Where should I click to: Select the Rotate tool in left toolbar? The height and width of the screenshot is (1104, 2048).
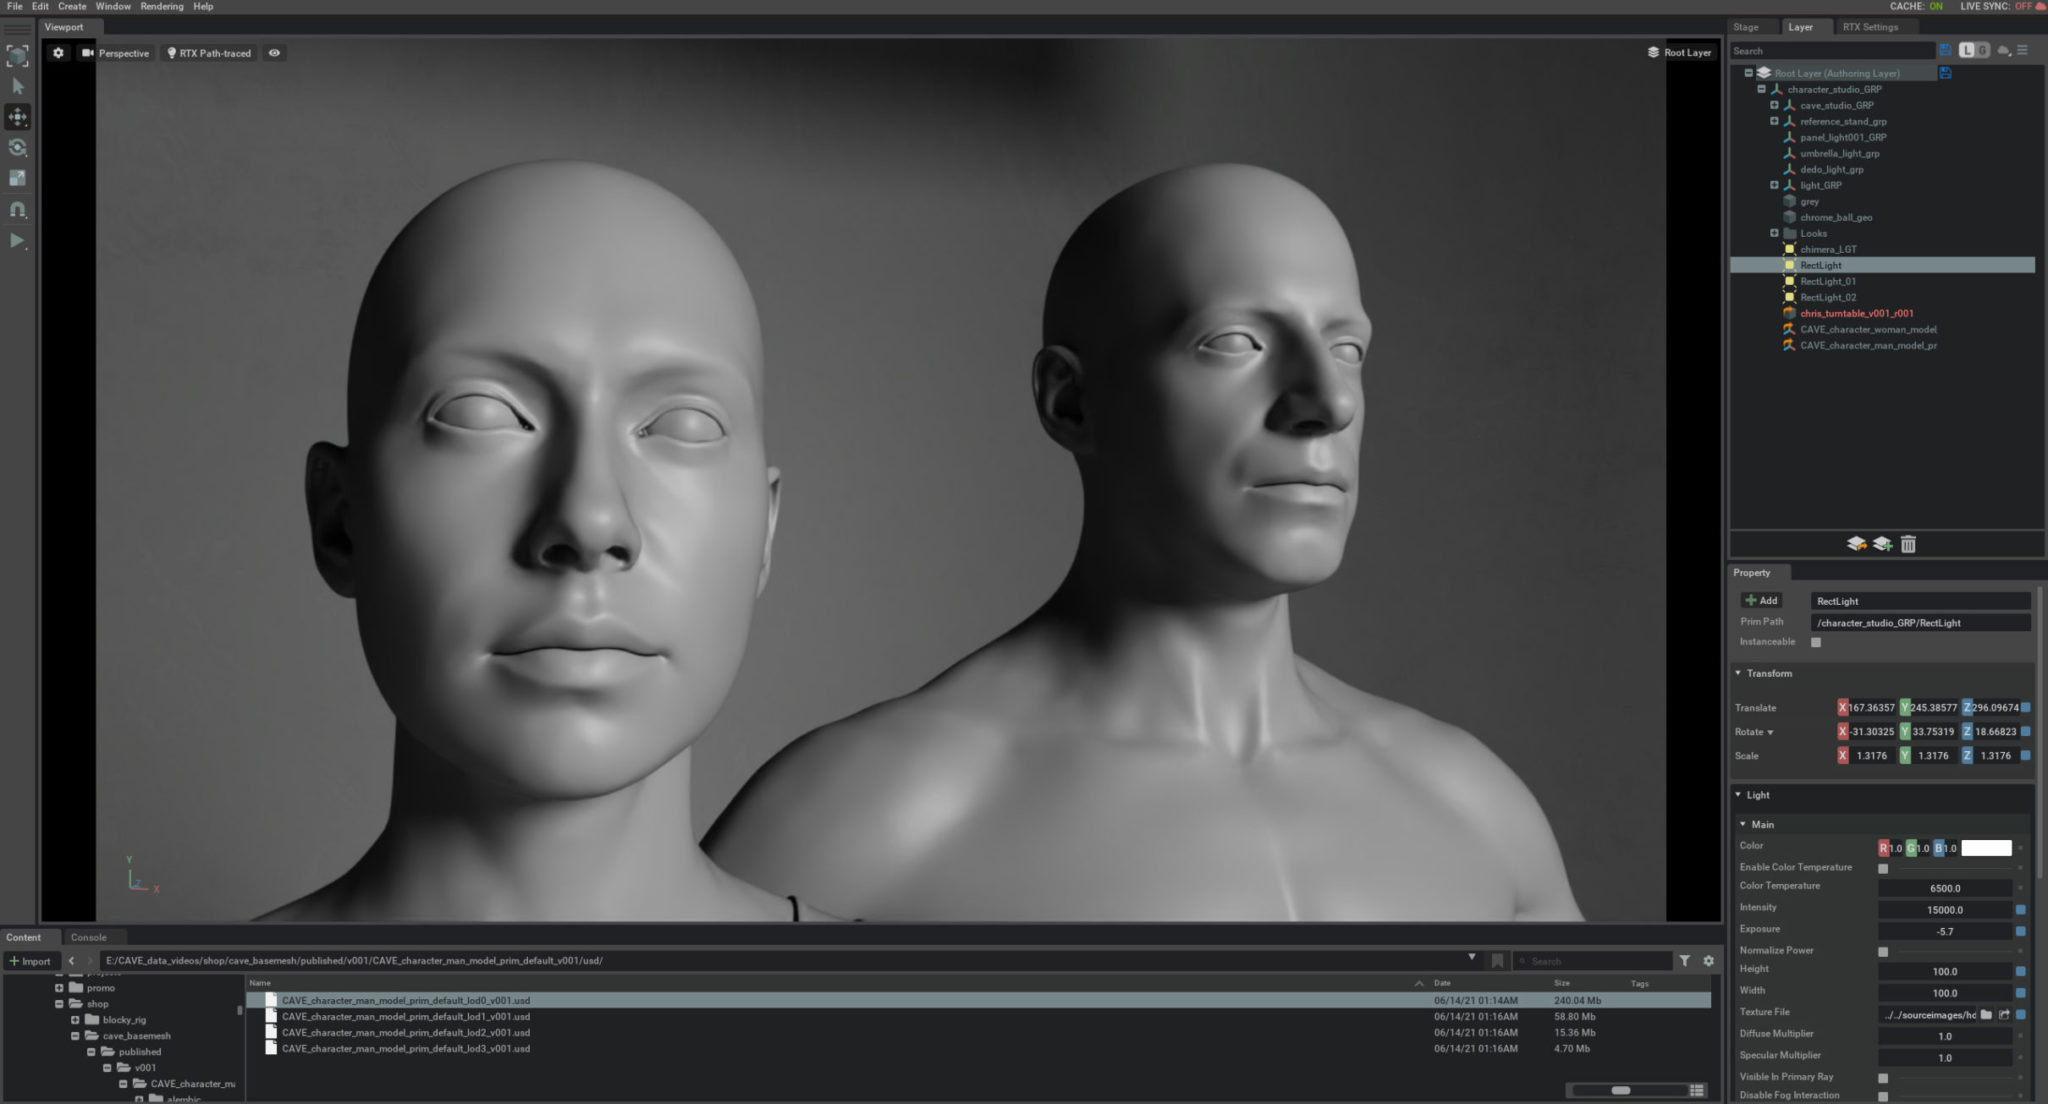(x=17, y=148)
